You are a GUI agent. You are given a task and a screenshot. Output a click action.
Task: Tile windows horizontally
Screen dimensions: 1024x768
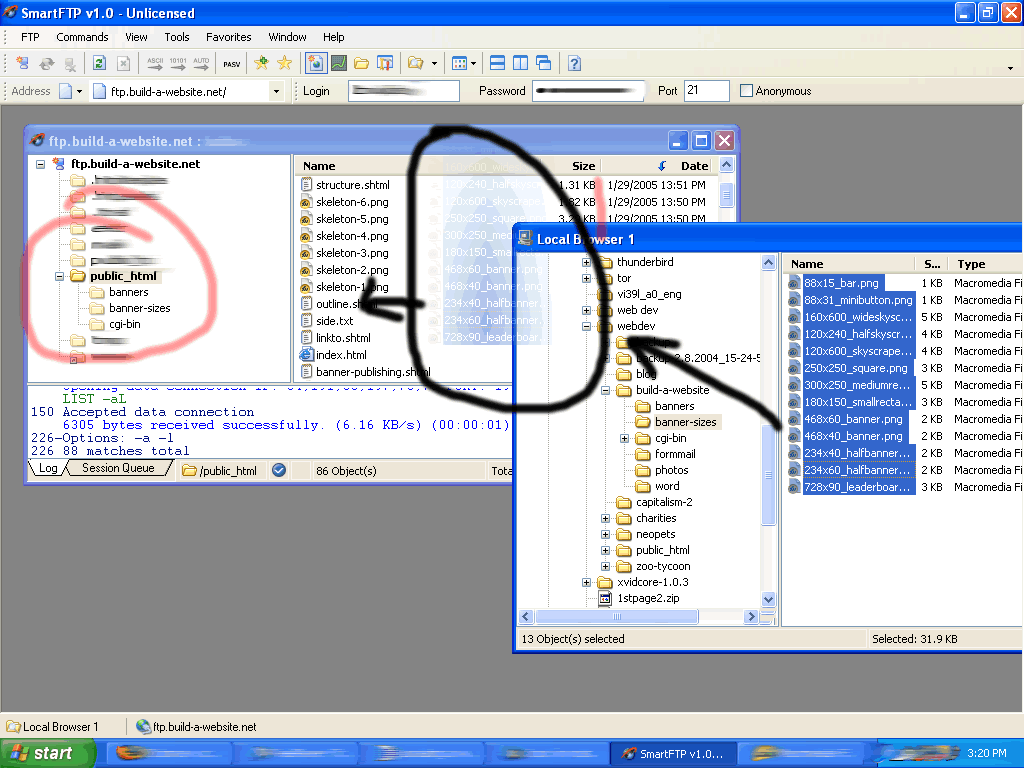pos(497,63)
